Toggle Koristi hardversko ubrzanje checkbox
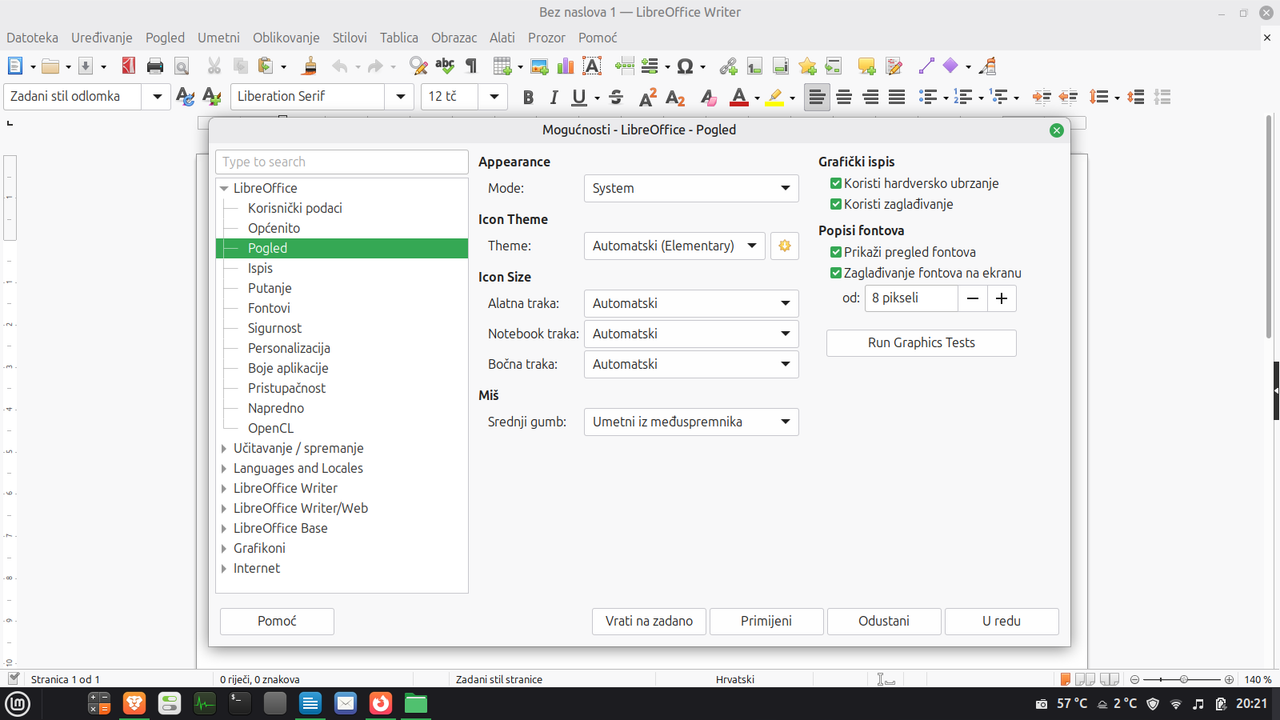This screenshot has height=720, width=1280. [836, 184]
